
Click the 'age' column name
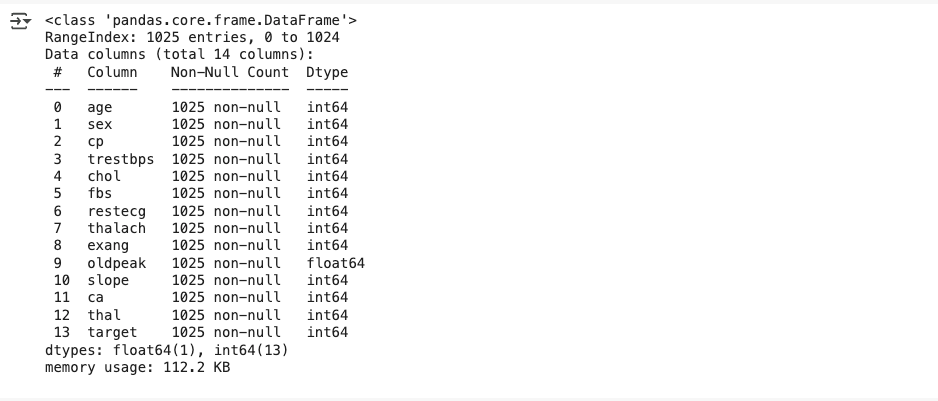tap(100, 107)
